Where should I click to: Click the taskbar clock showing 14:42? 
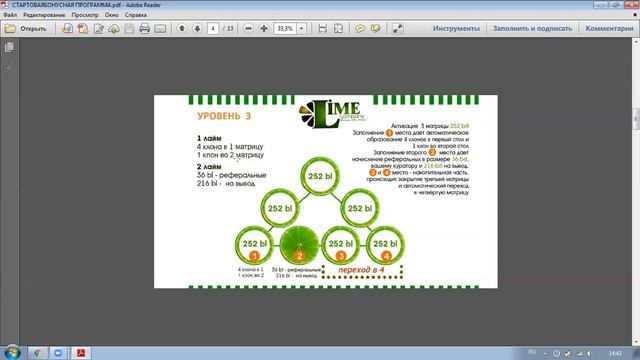pyautogui.click(x=615, y=353)
